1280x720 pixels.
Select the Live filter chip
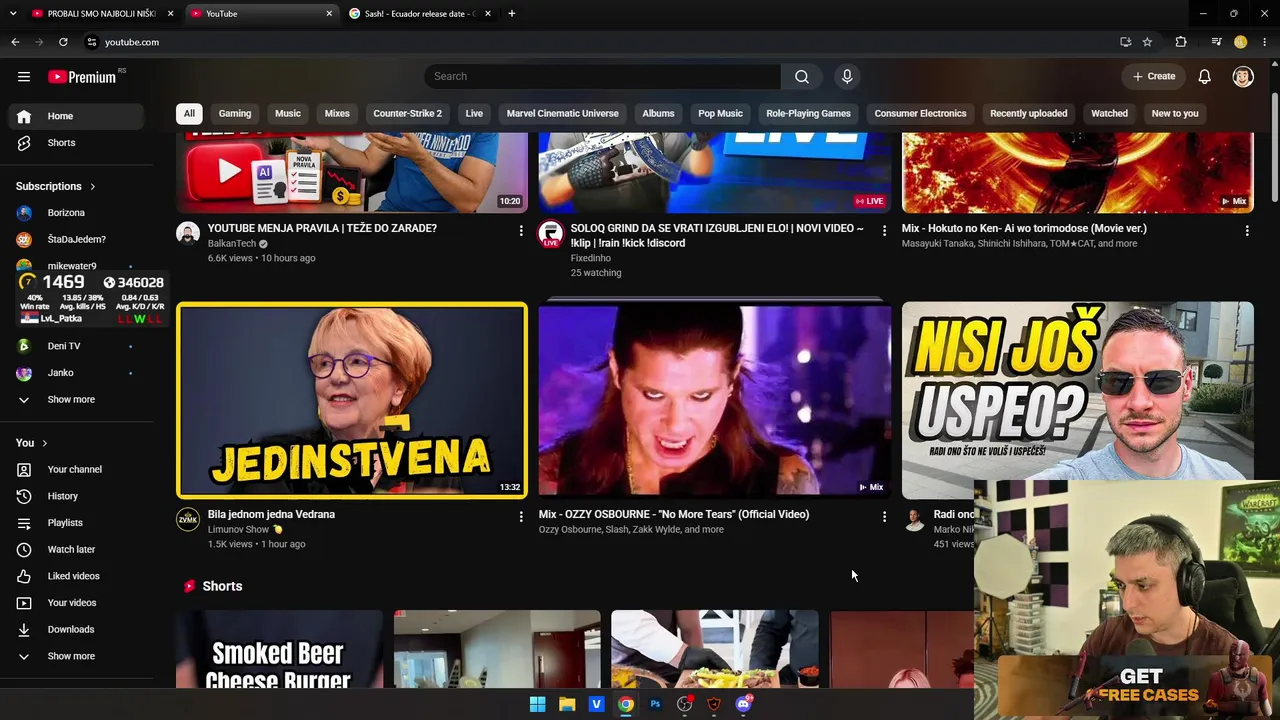474,113
